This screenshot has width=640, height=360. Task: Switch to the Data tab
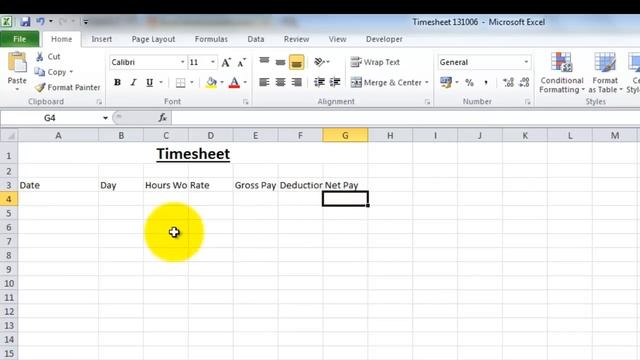pos(256,39)
